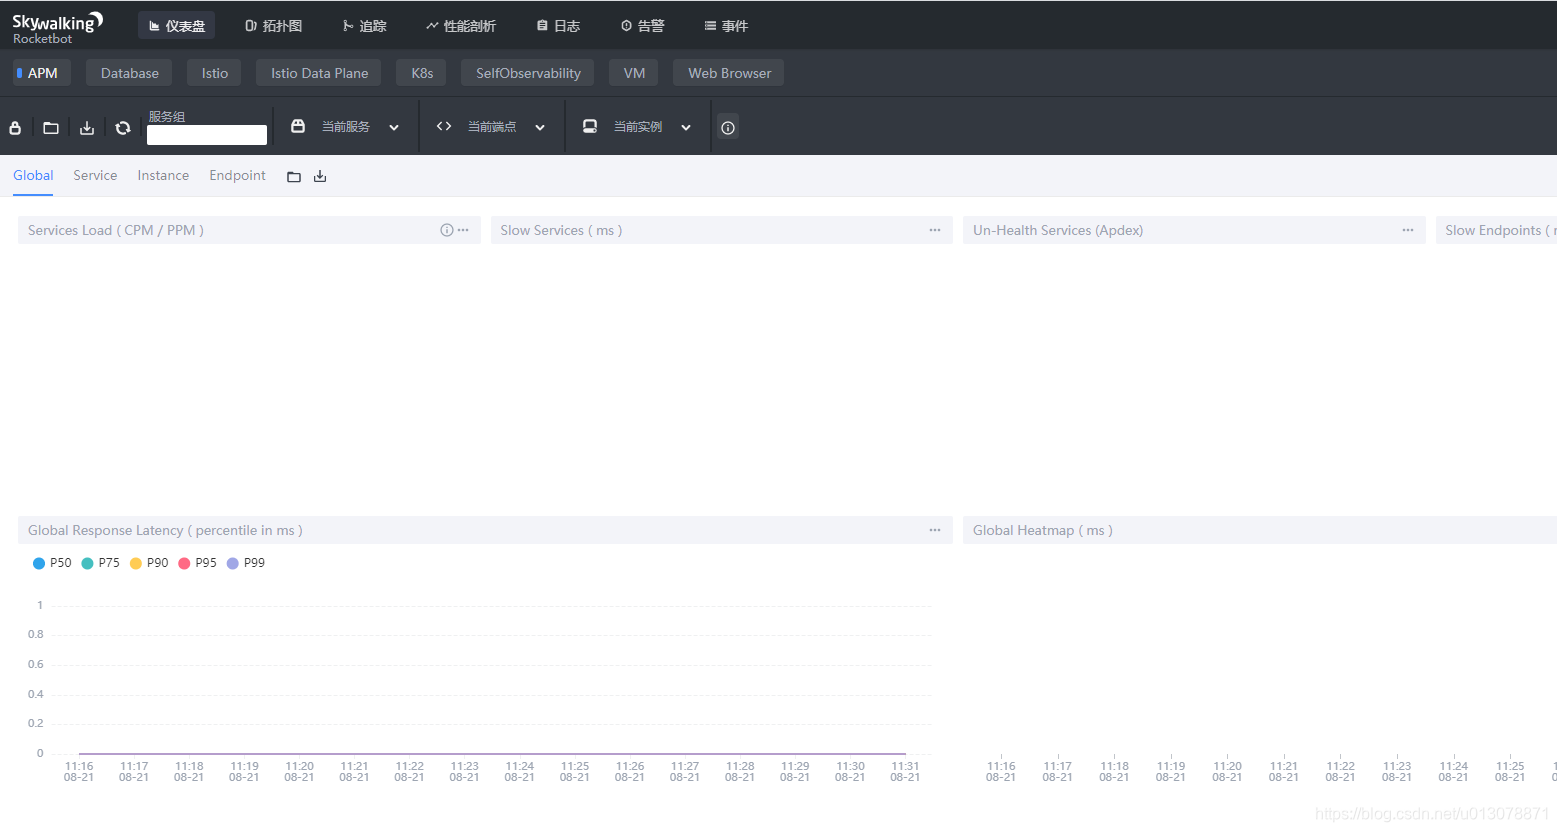This screenshot has height=832, width=1557.
Task: Select the Istio Data Plane tab
Action: [x=319, y=73]
